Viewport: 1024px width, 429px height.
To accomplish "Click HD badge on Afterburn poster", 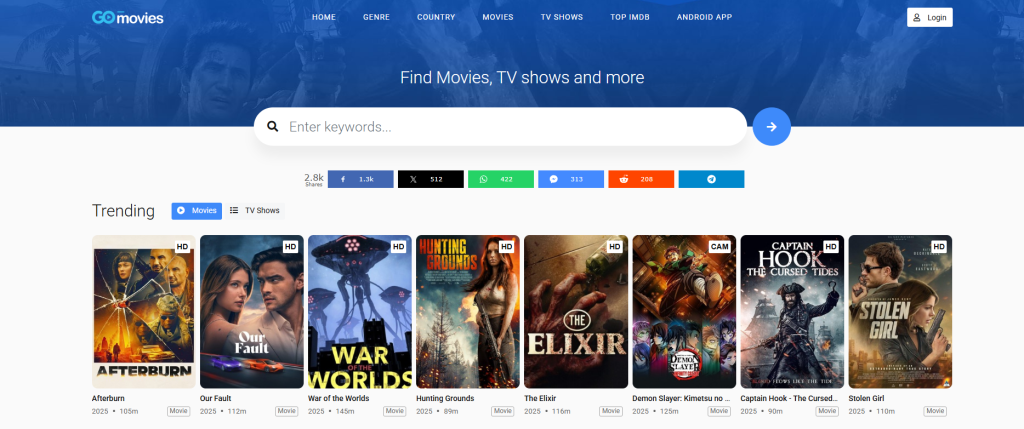I will (182, 247).
